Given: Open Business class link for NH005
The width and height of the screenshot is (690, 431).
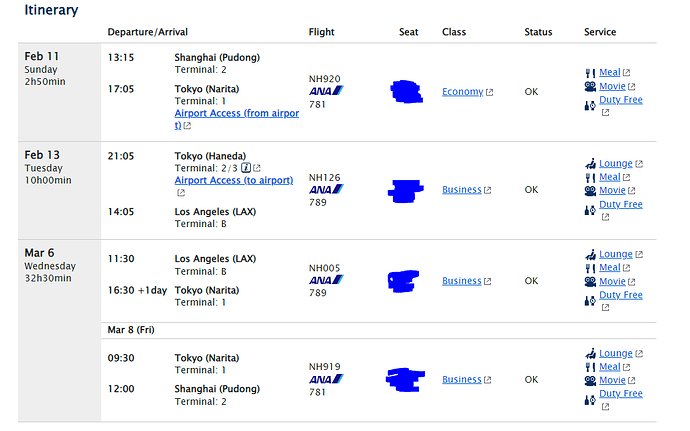Looking at the screenshot, I should pos(462,281).
